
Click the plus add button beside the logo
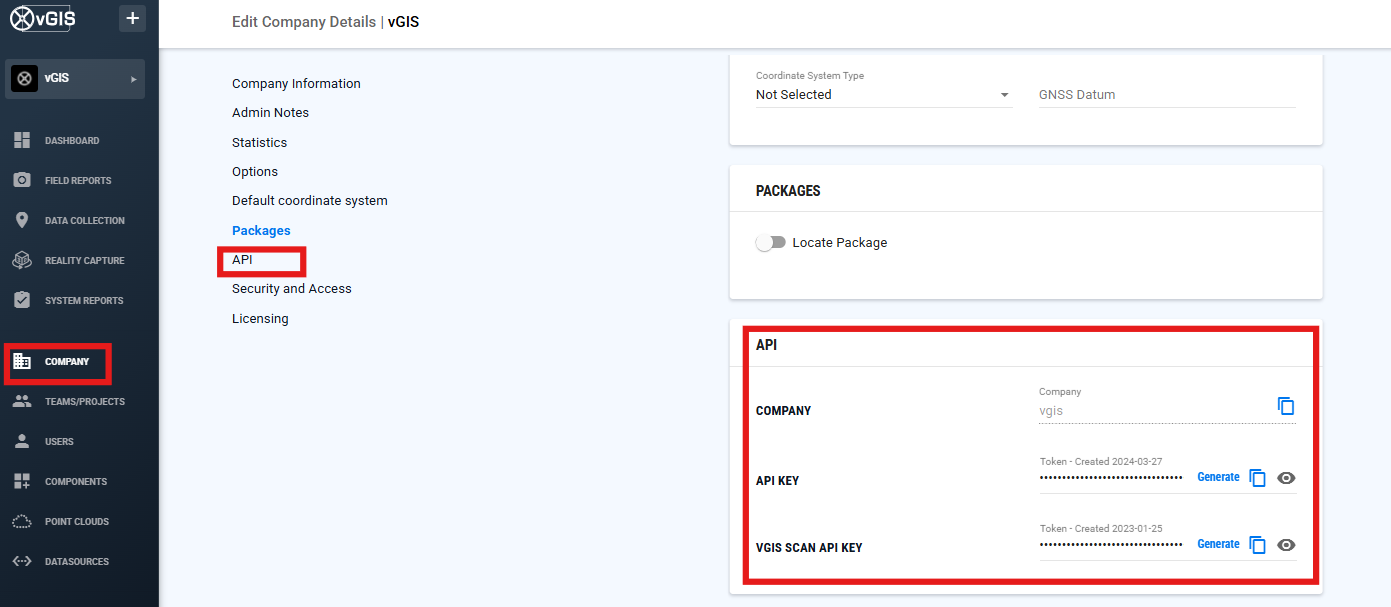(132, 18)
